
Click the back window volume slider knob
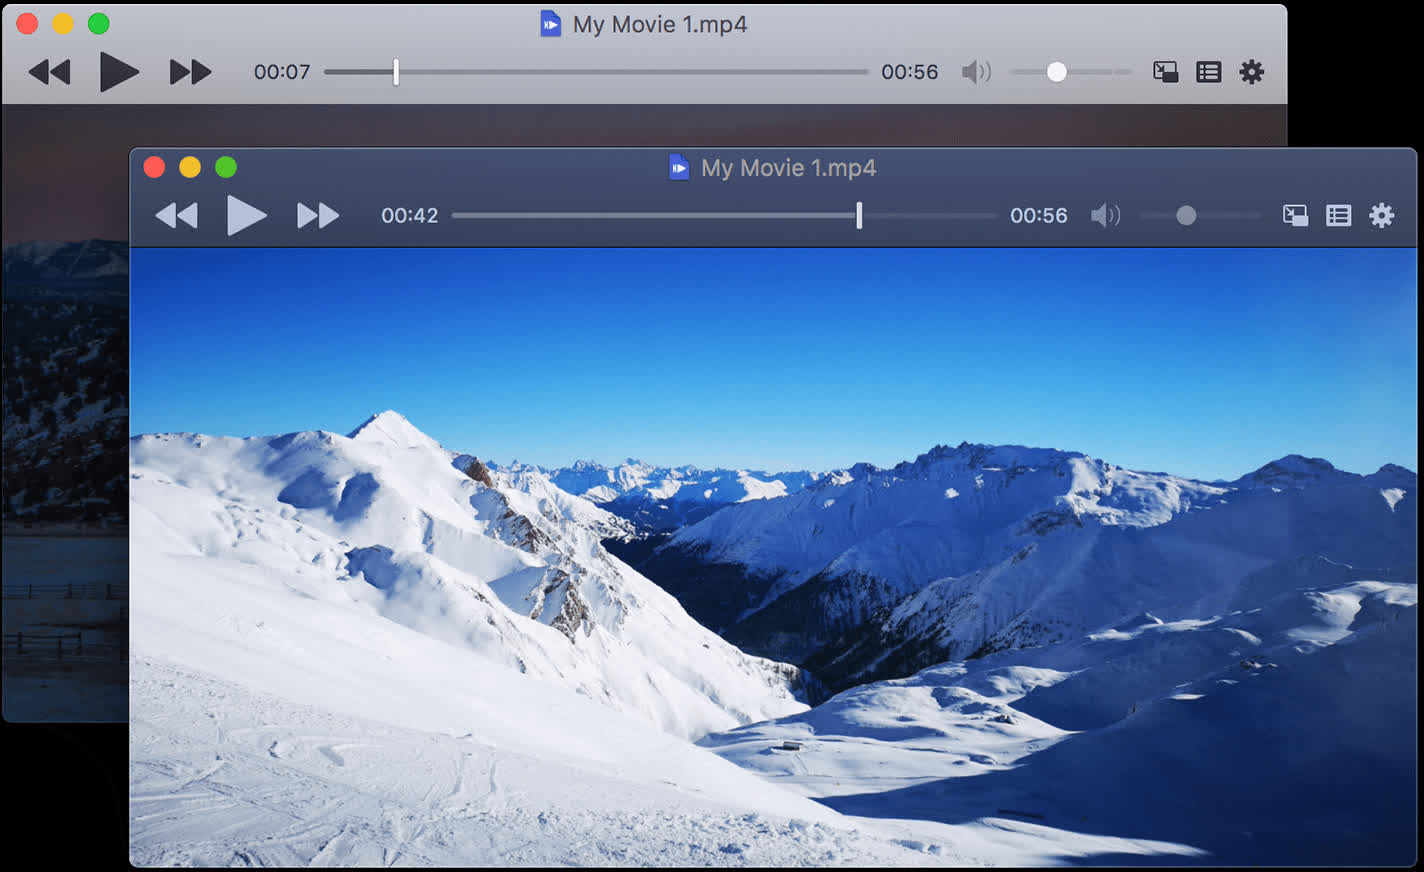click(1057, 72)
